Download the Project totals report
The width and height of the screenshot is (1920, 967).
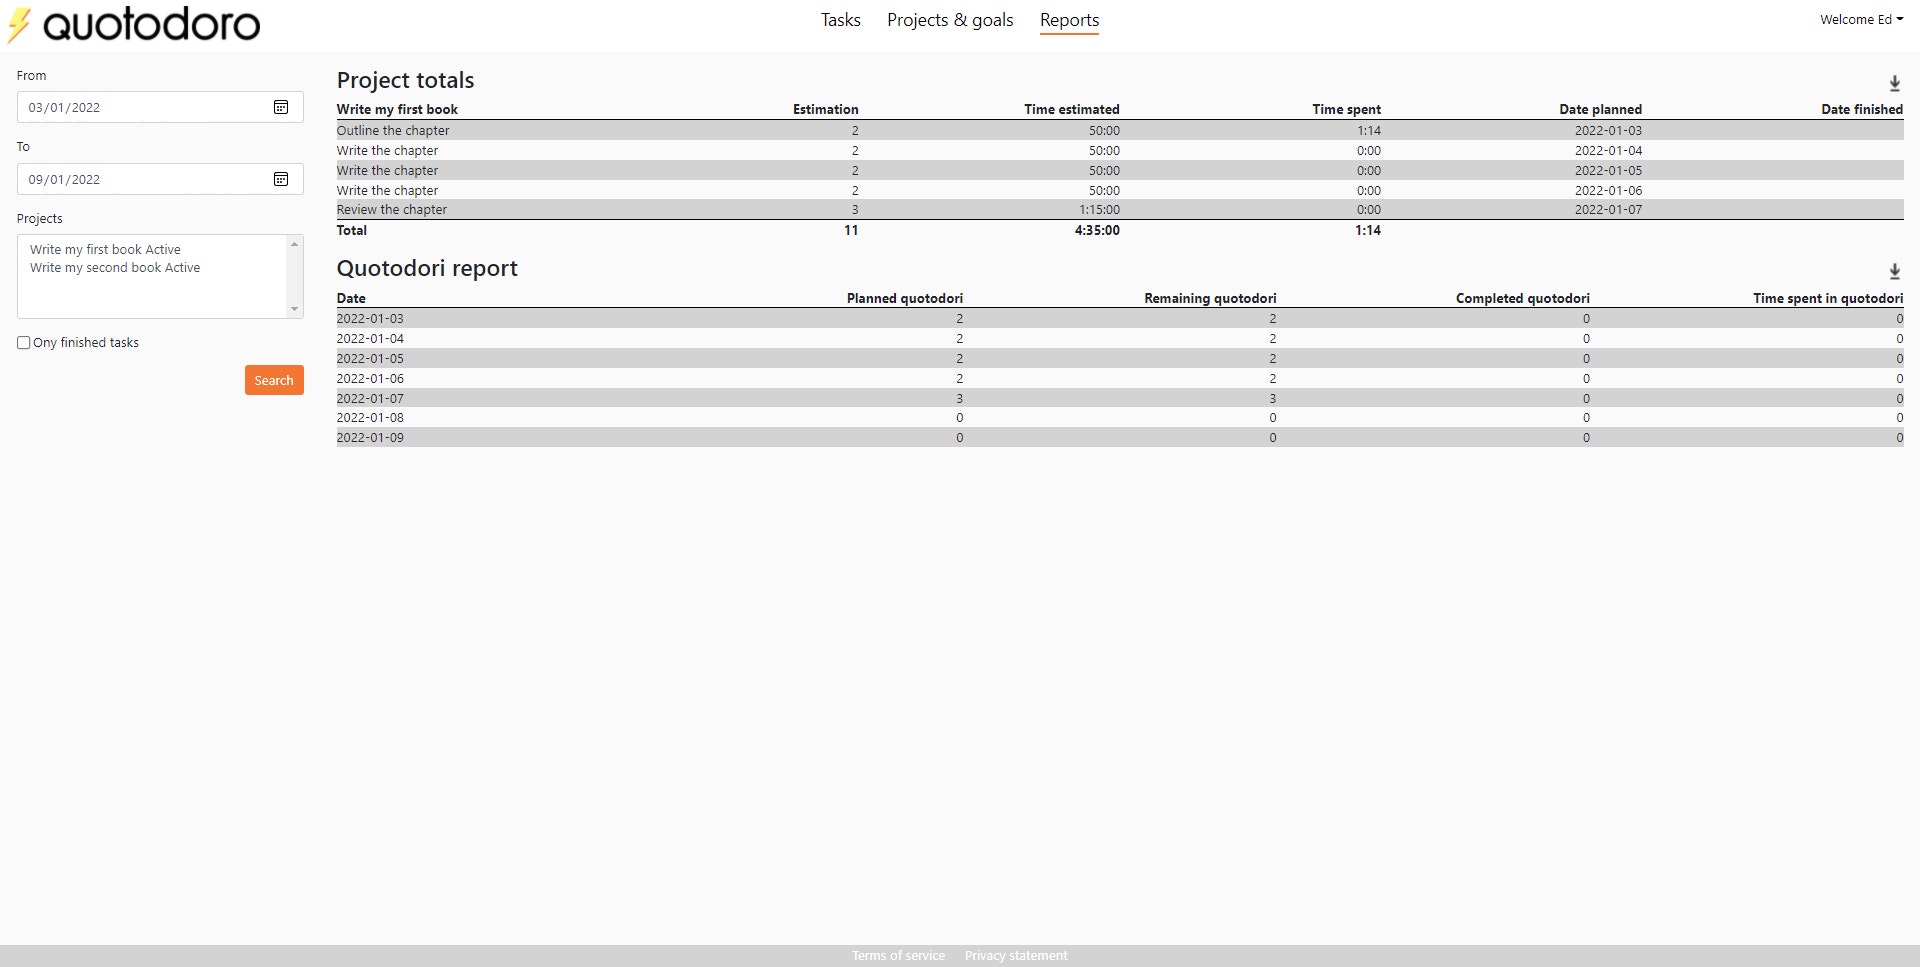[x=1894, y=83]
